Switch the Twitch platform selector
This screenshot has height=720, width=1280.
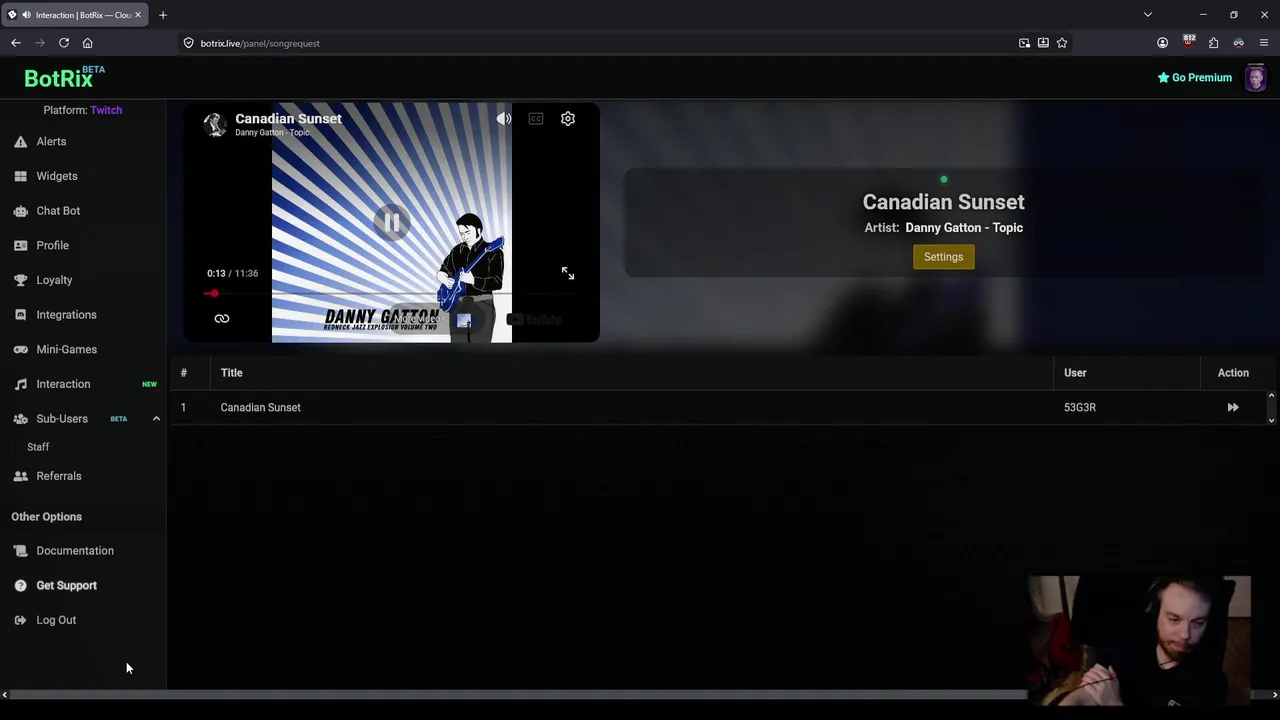[106, 110]
